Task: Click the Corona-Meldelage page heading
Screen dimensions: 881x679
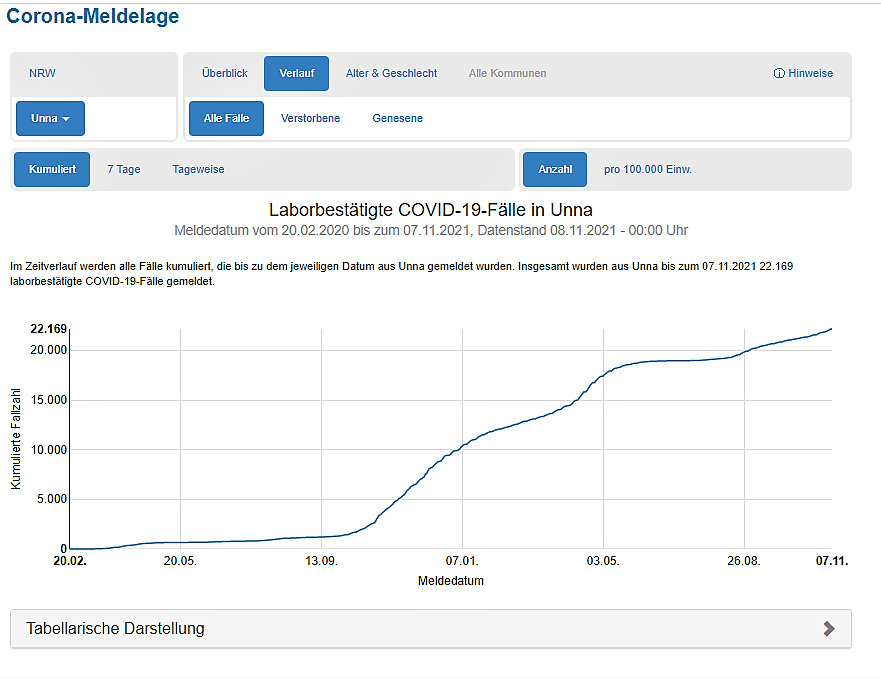Action: pos(93,16)
